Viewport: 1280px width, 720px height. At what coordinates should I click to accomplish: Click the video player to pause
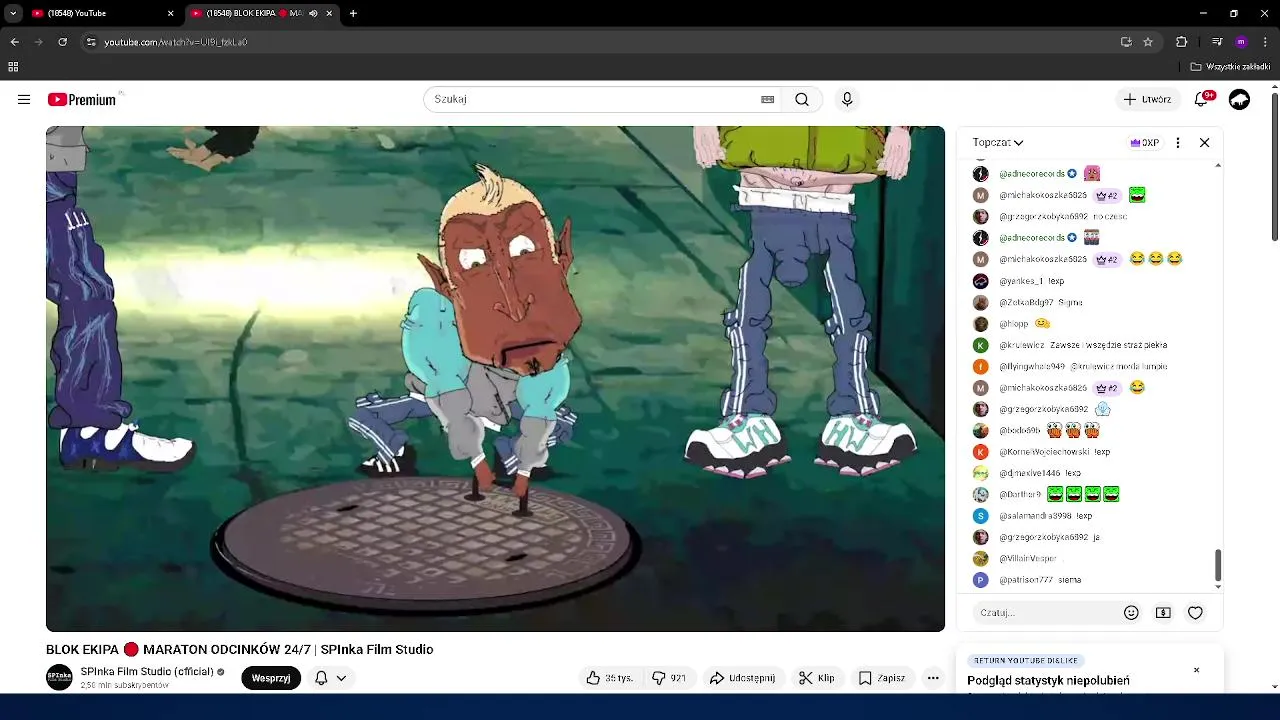point(495,378)
